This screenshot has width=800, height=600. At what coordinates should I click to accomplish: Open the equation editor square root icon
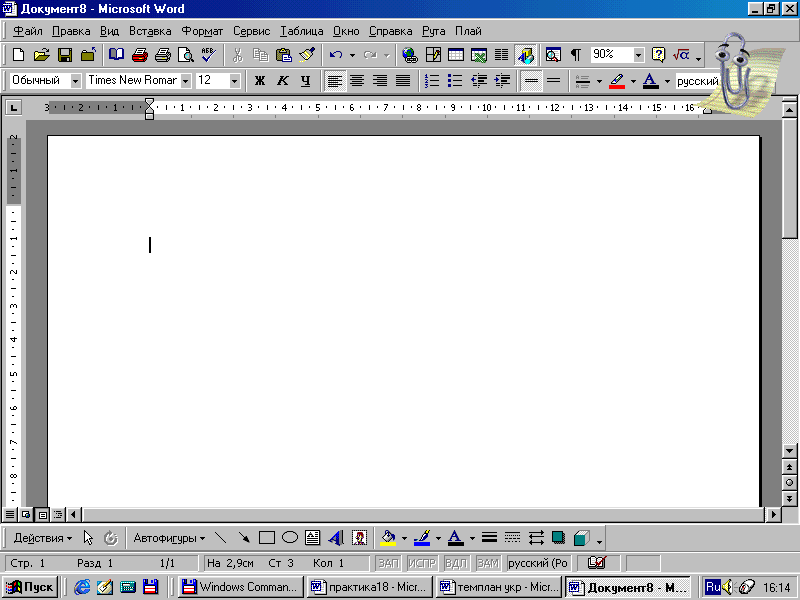click(681, 55)
